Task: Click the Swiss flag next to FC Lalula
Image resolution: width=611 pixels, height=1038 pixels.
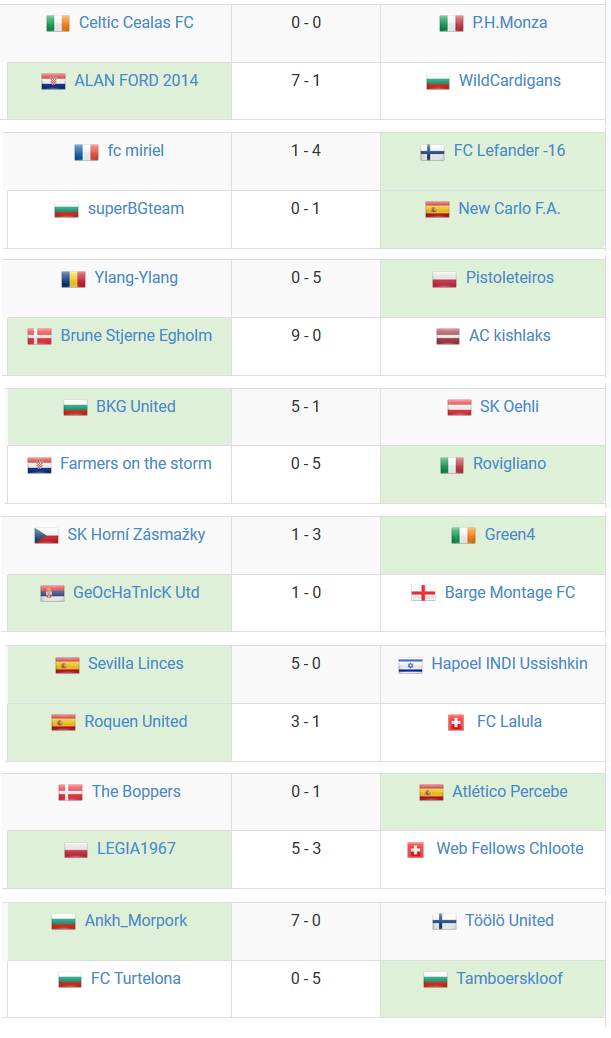Action: tap(456, 723)
